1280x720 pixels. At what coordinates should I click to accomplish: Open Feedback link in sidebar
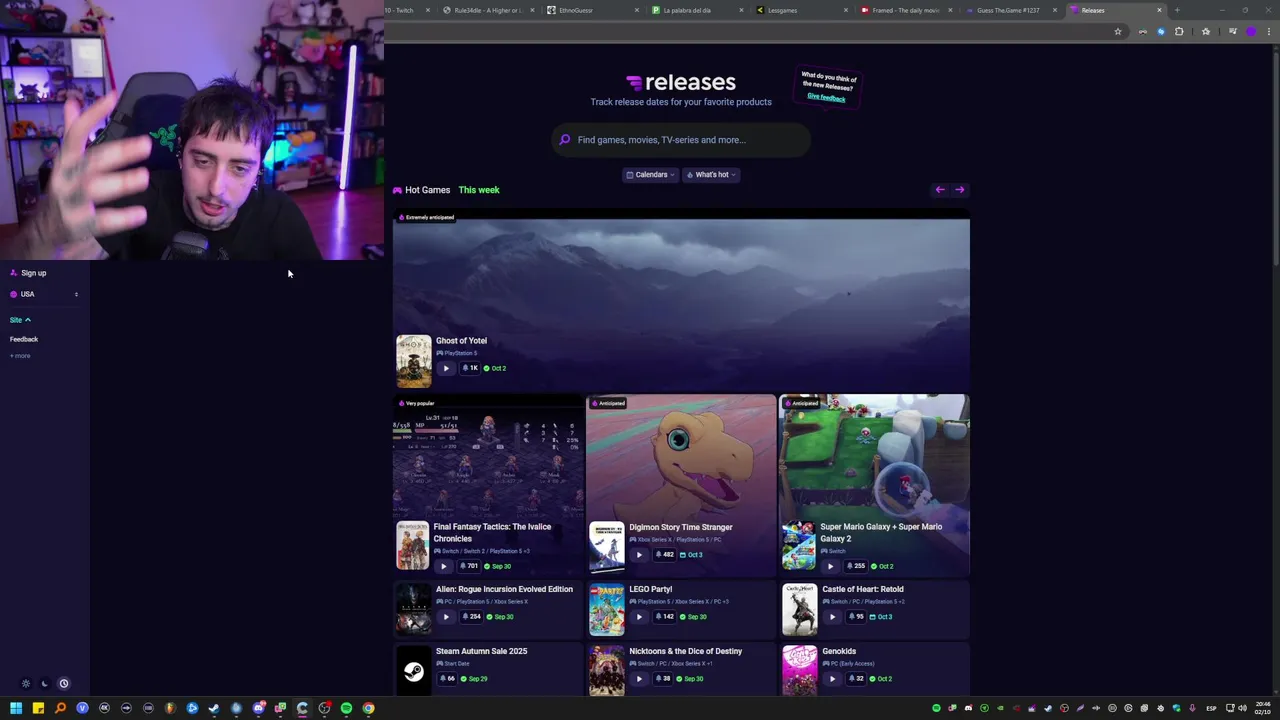pyautogui.click(x=24, y=340)
